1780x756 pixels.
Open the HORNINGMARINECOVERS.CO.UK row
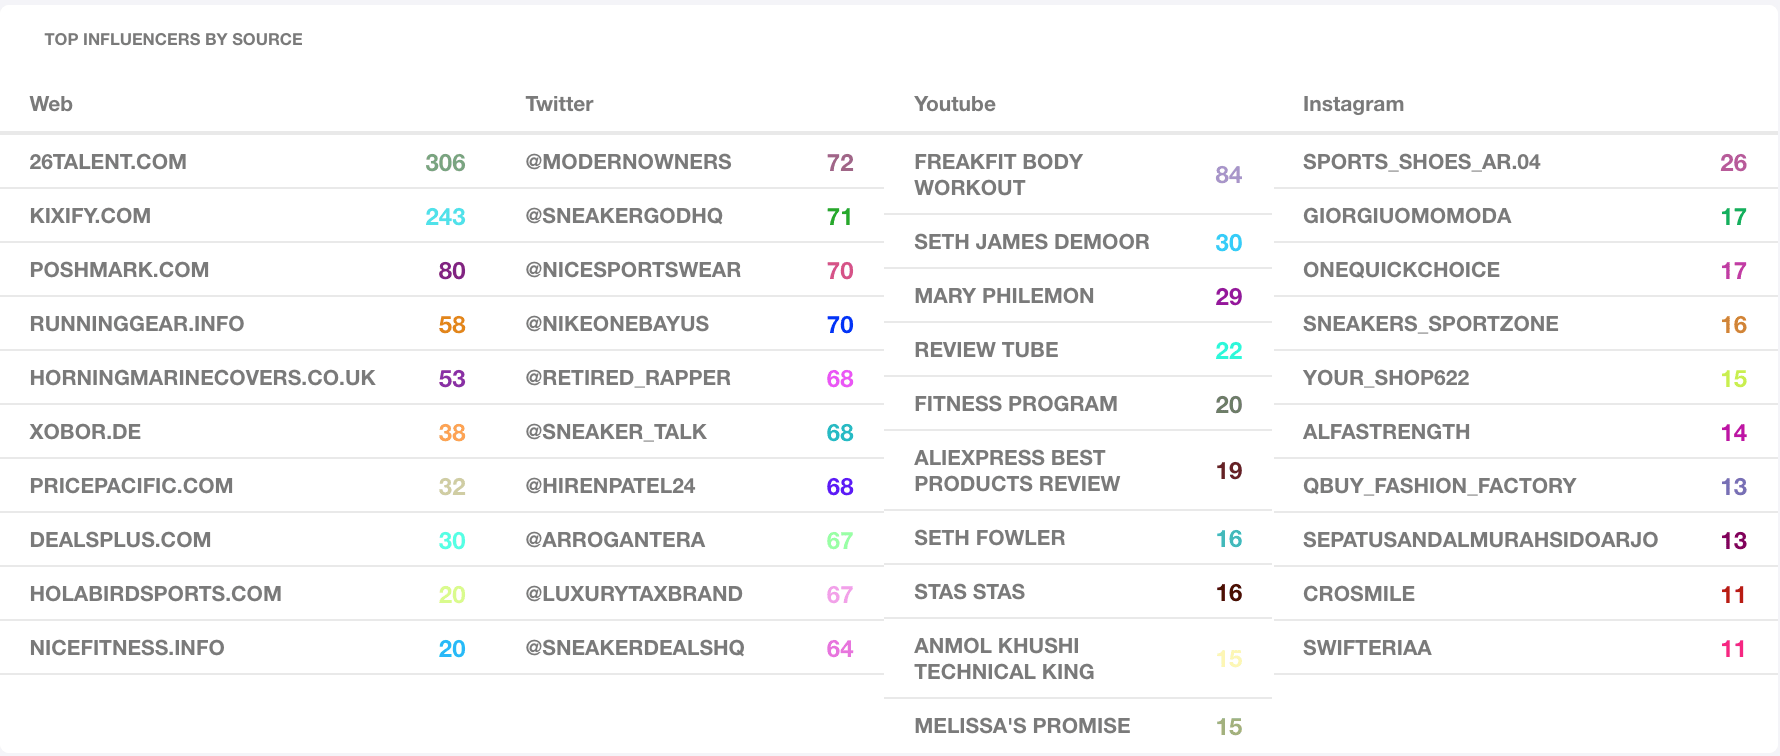pyautogui.click(x=202, y=378)
